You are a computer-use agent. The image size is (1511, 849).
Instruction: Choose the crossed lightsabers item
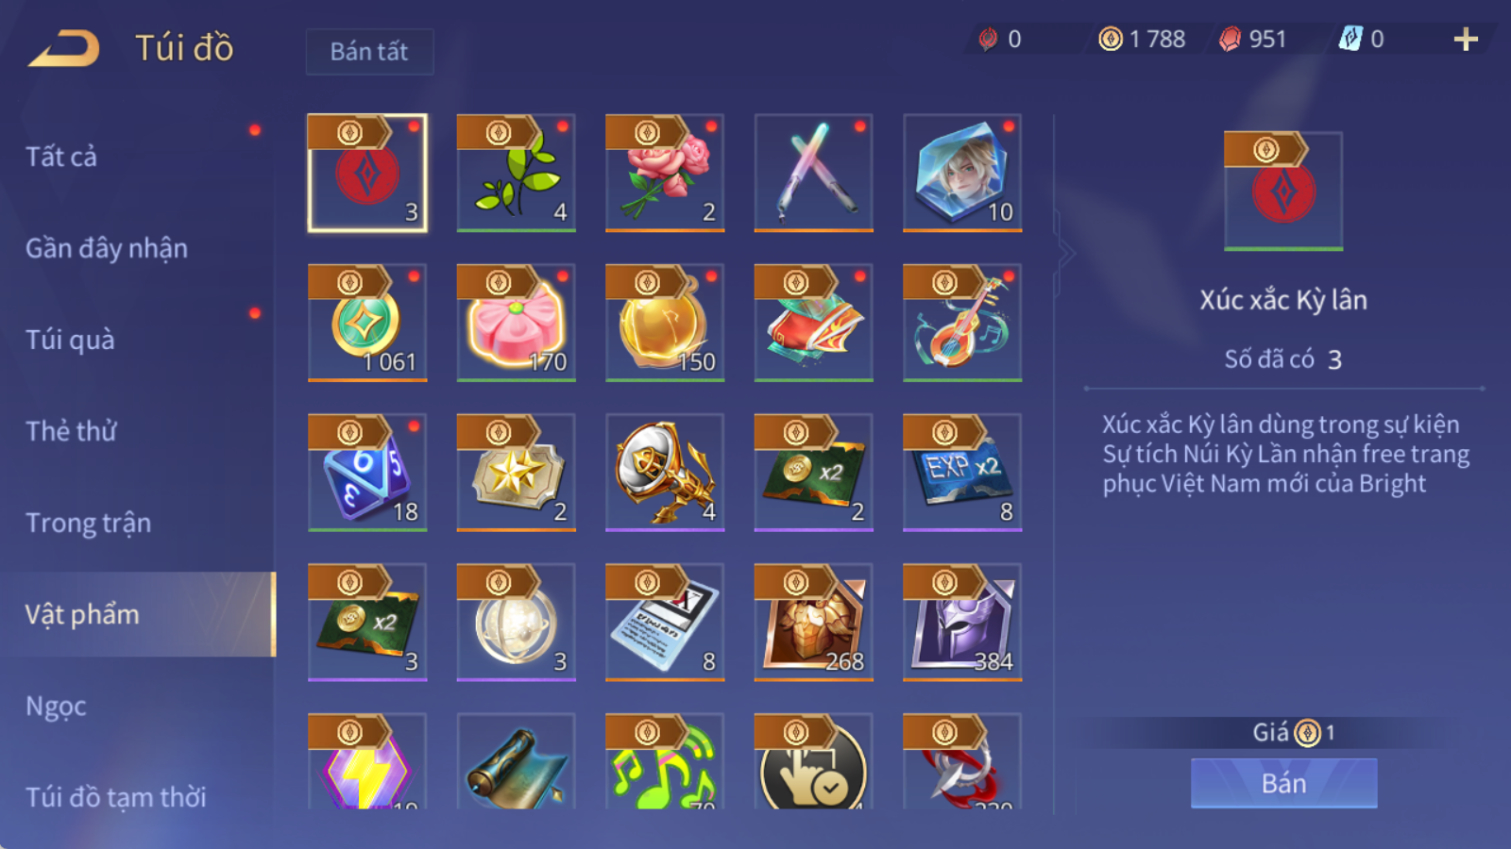(x=814, y=173)
